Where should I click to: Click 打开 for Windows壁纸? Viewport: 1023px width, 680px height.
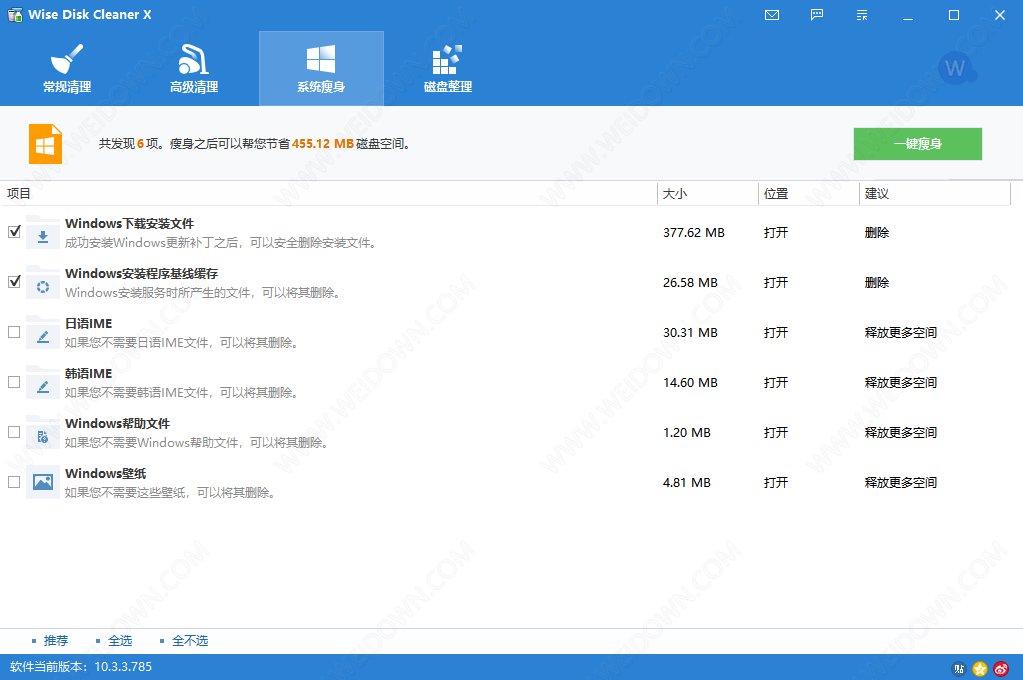[776, 483]
